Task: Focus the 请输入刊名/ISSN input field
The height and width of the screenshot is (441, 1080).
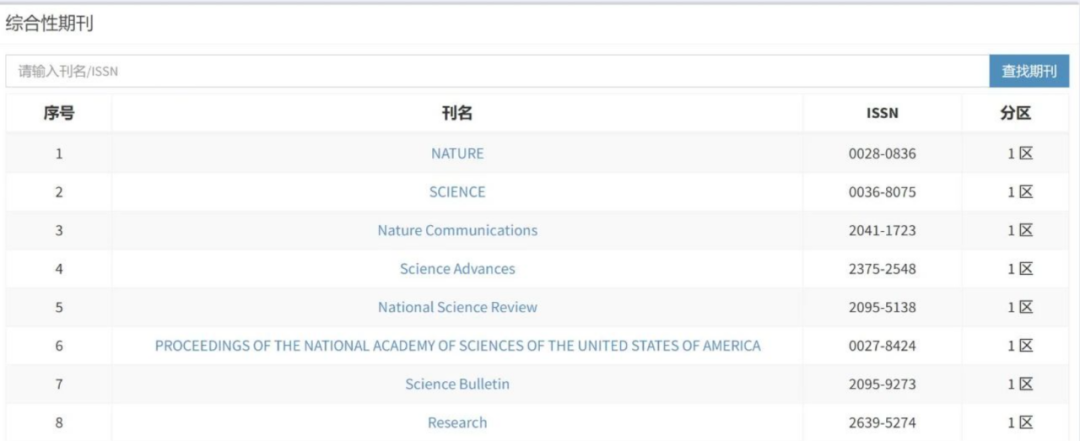Action: (x=497, y=71)
